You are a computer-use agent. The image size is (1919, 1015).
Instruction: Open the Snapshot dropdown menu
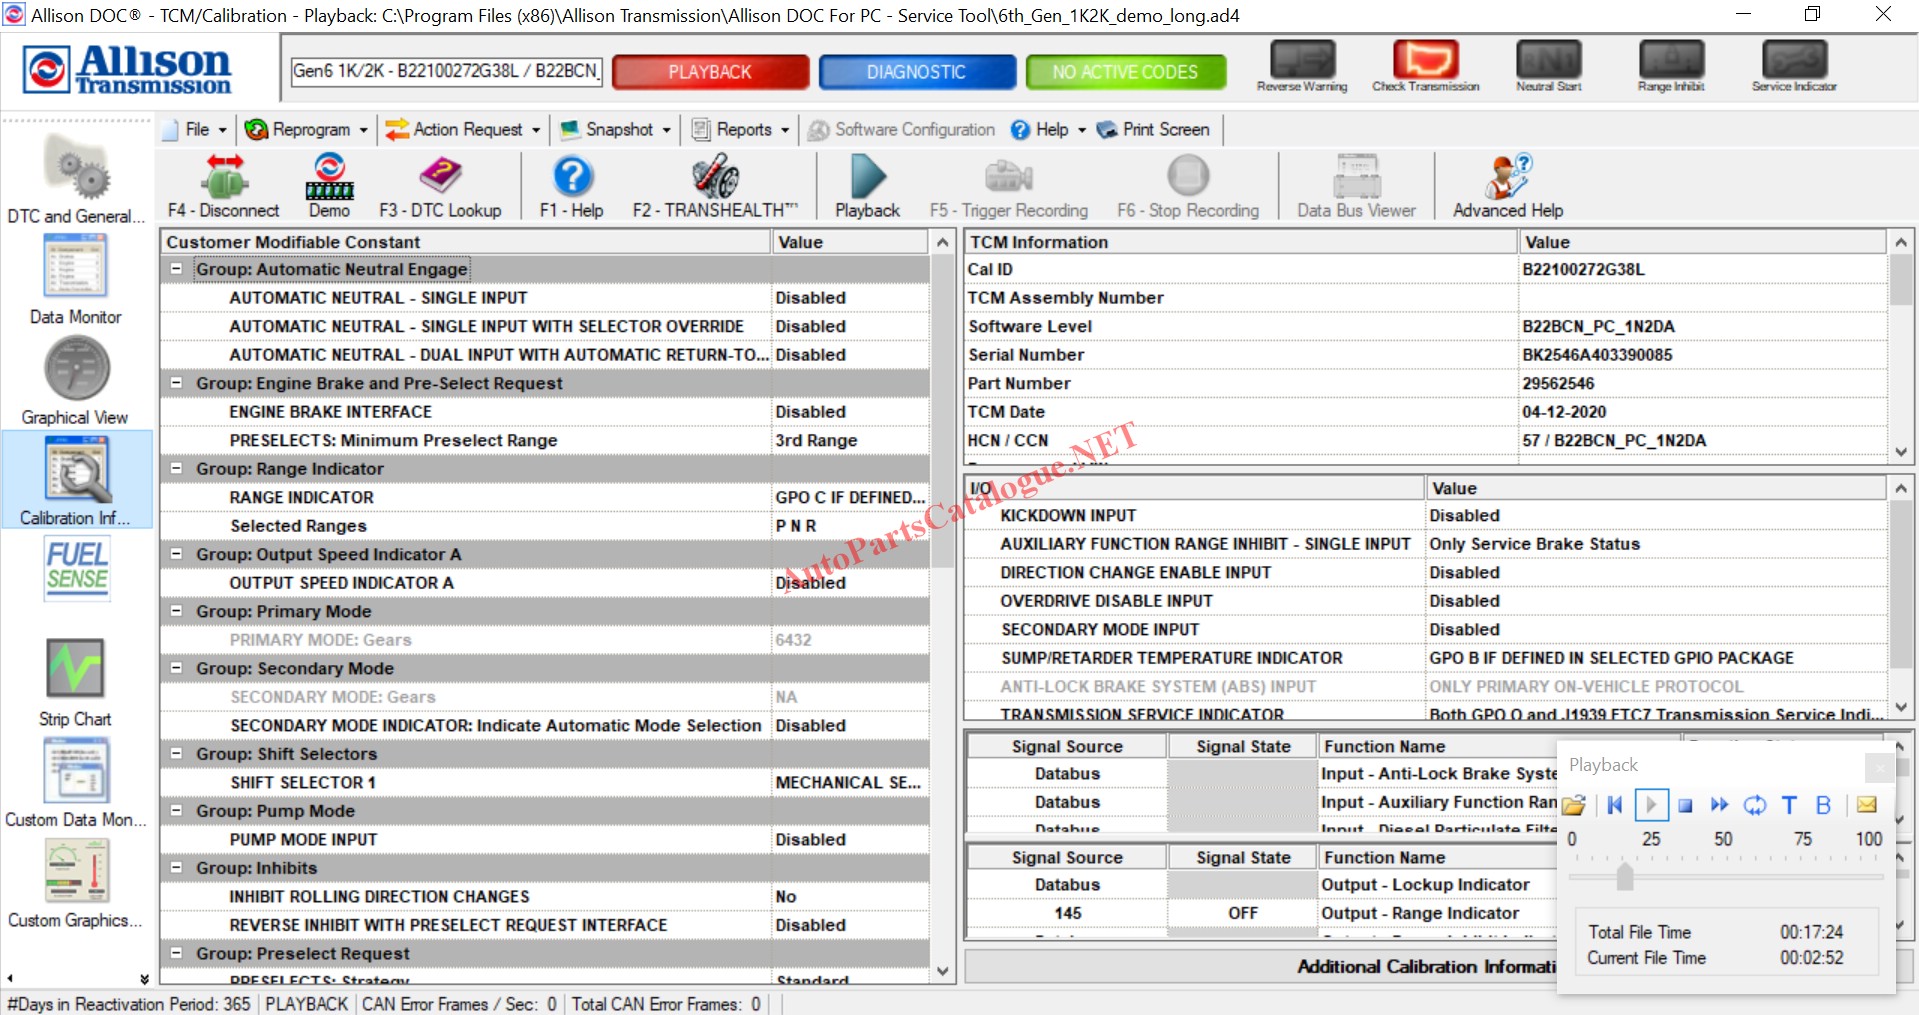click(x=617, y=130)
